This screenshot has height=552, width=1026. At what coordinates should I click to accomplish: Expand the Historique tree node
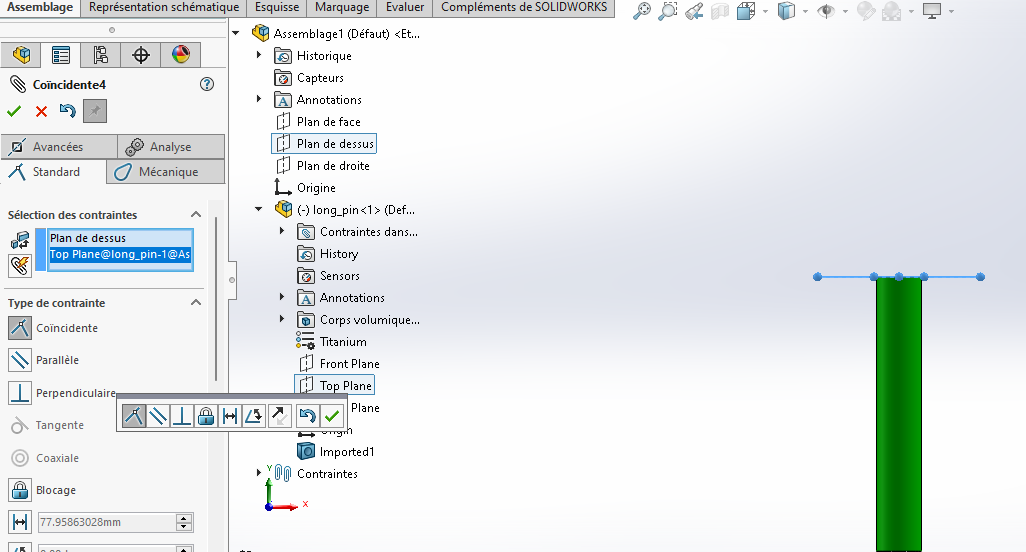(x=259, y=56)
